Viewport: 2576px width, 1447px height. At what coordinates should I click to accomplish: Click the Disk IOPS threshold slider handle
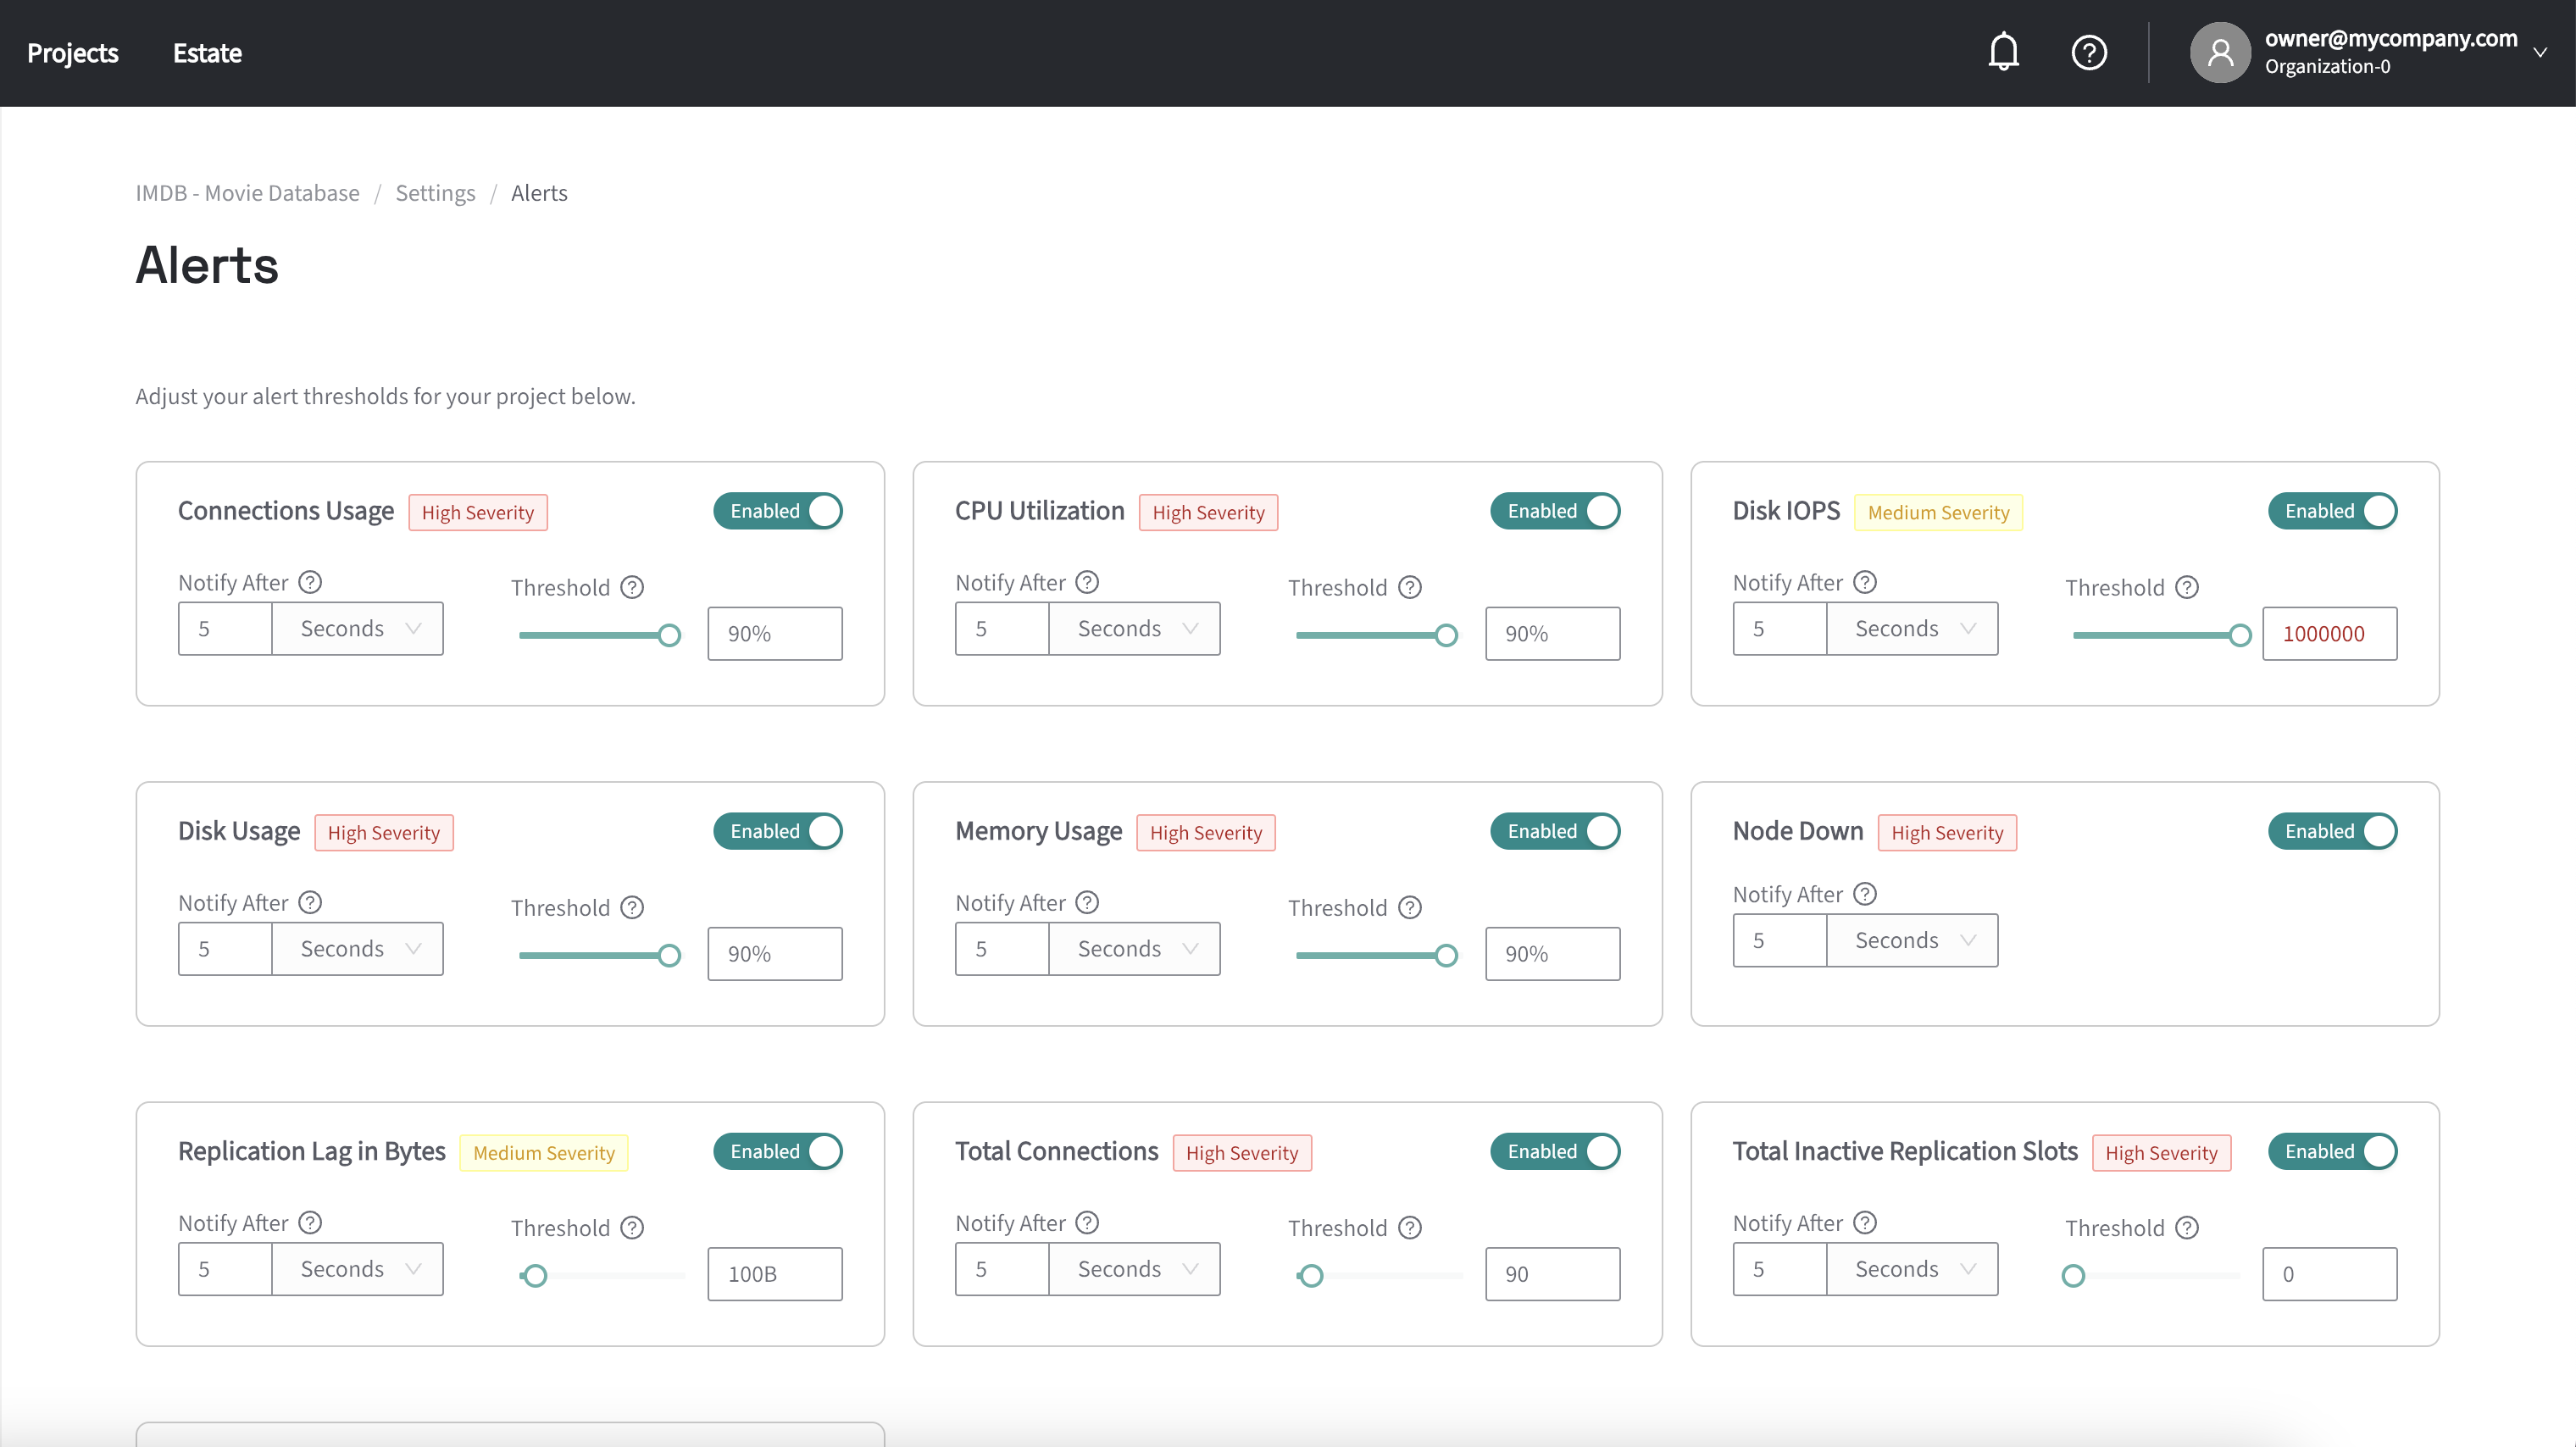point(2240,635)
